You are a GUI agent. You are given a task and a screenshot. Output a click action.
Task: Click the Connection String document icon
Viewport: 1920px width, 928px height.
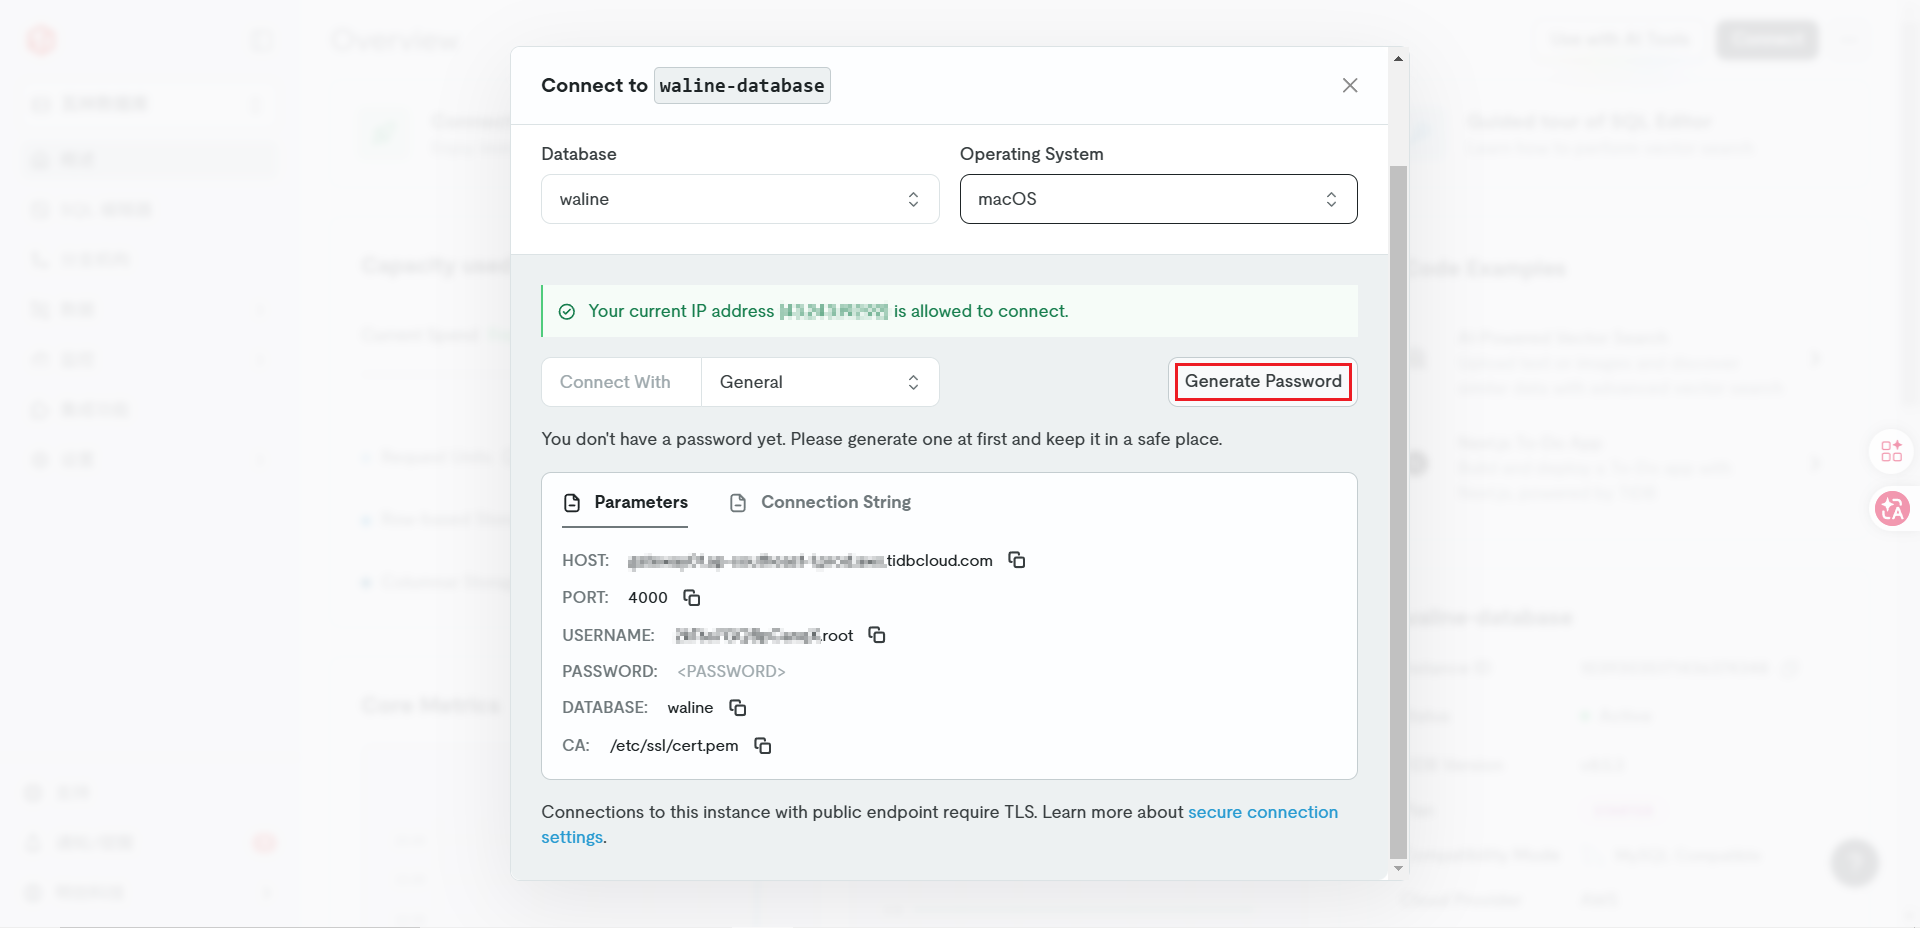point(738,502)
